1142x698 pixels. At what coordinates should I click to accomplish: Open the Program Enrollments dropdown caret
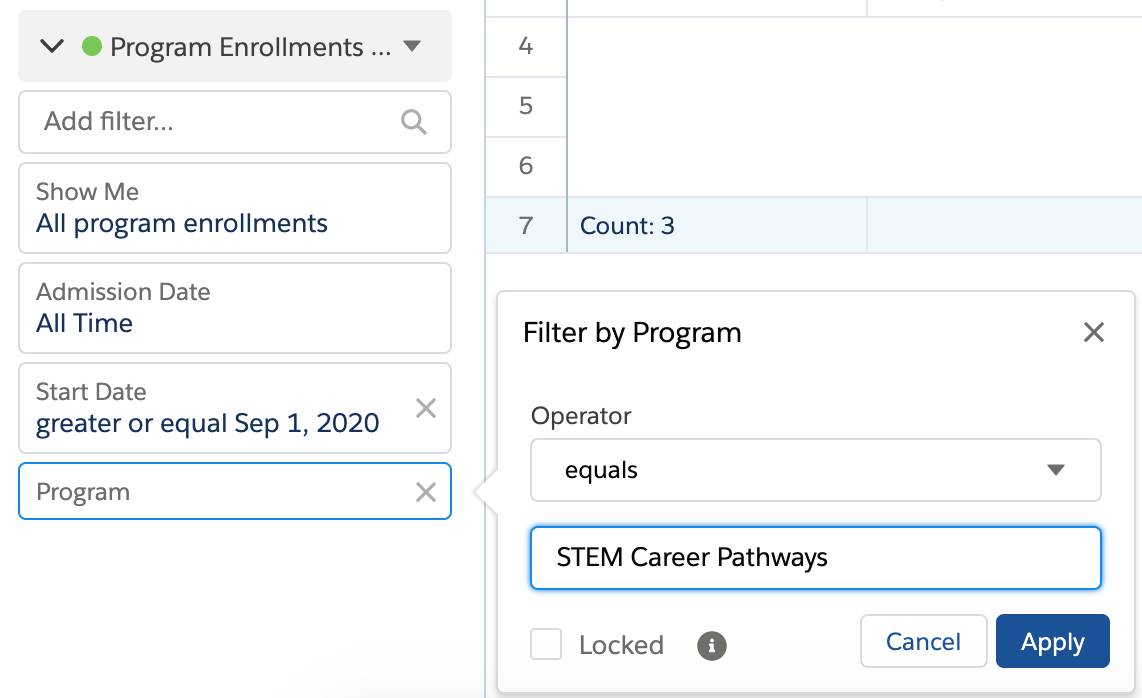pos(410,45)
